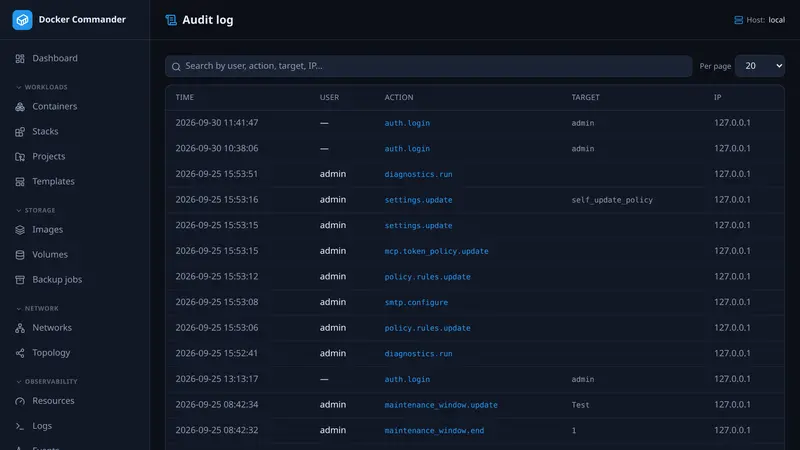Click the Stacks sidebar icon
The width and height of the screenshot is (800, 450).
tap(20, 132)
